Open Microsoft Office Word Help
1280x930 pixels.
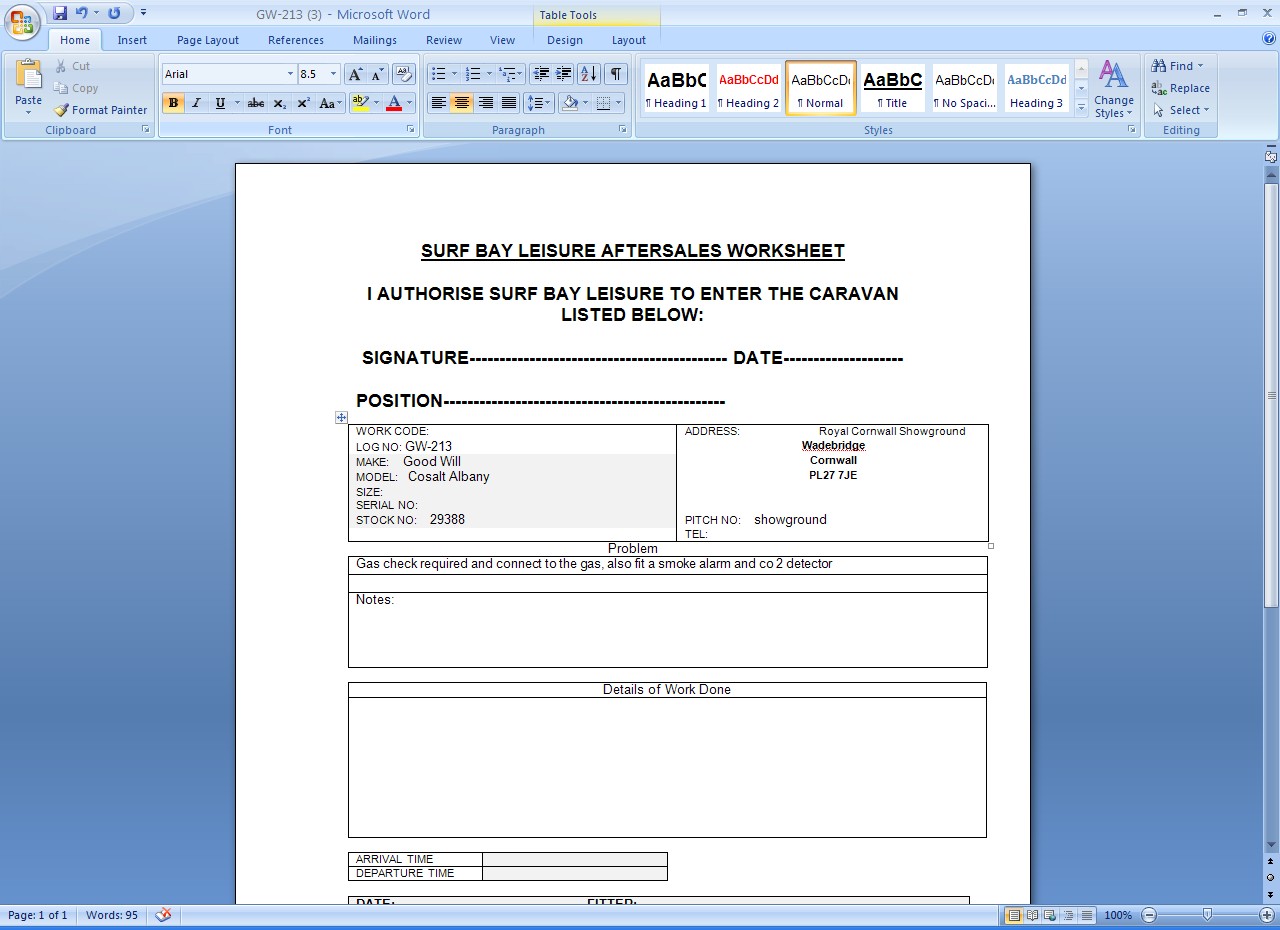[x=1269, y=39]
